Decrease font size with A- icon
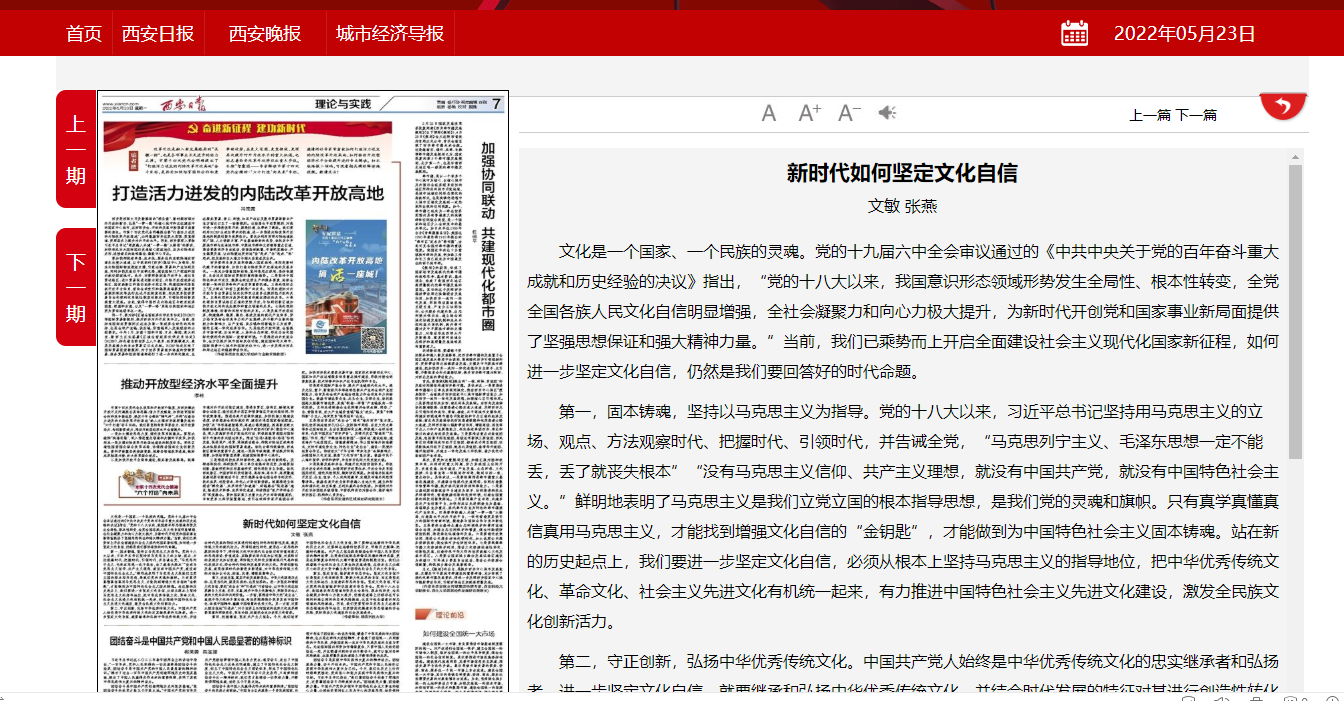1344x701 pixels. [849, 113]
